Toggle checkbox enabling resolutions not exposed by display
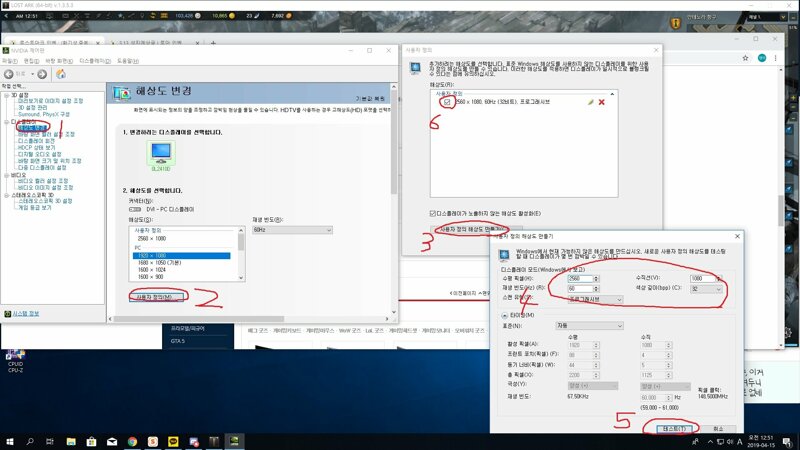Screen dimensions: 800x450 click(433, 213)
